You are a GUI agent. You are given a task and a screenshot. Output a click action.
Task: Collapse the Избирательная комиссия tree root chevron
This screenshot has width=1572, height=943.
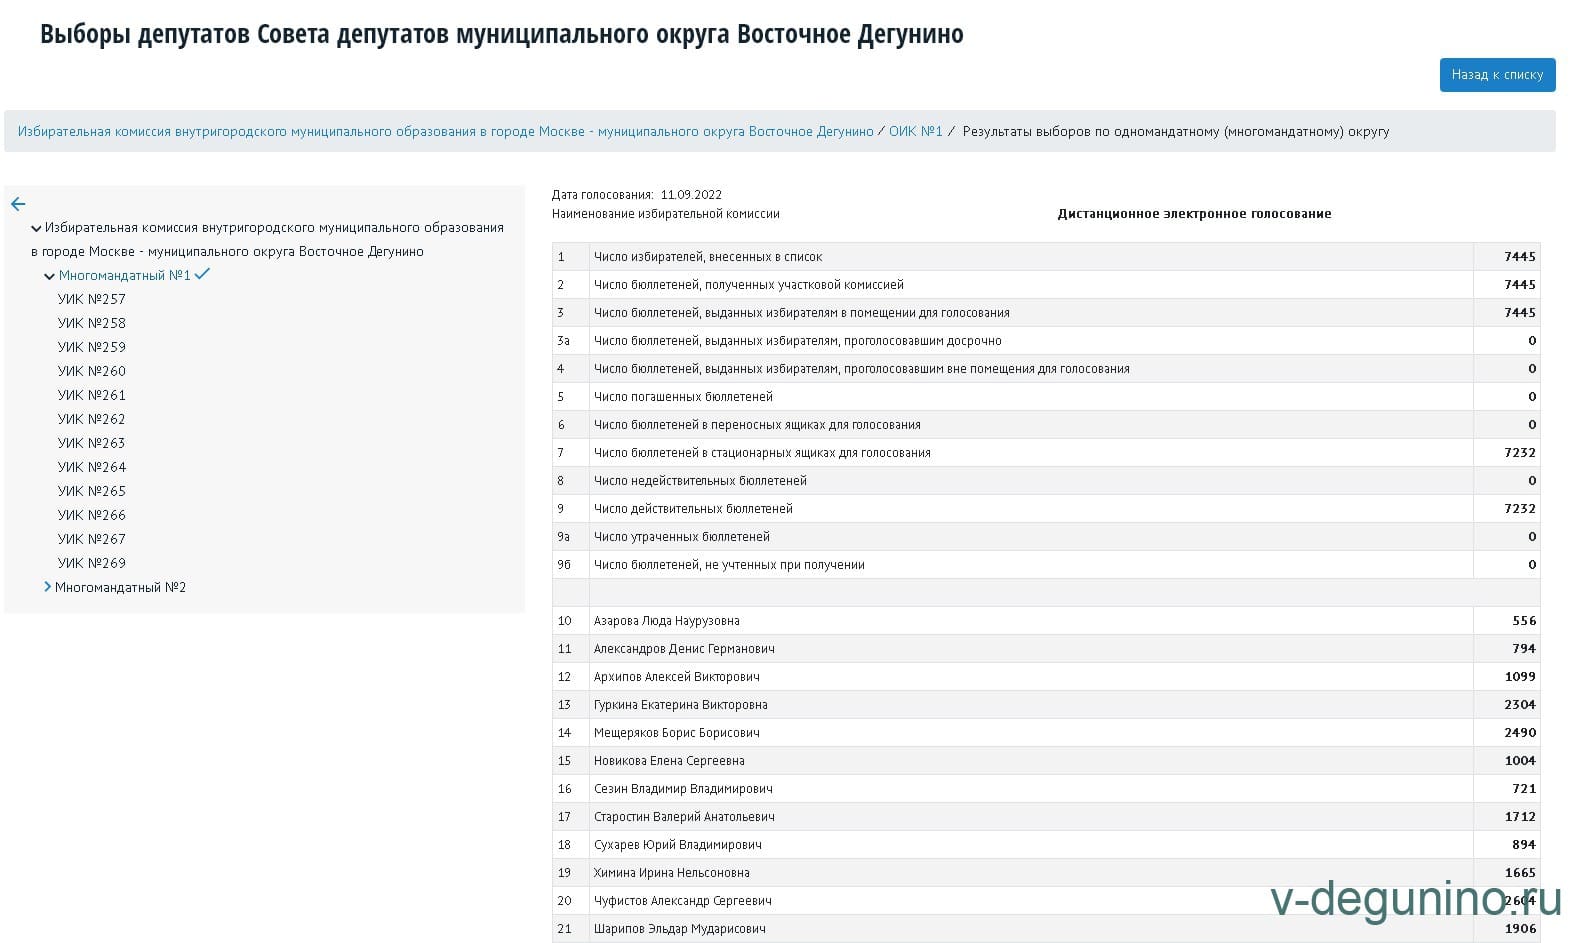[x=36, y=229]
